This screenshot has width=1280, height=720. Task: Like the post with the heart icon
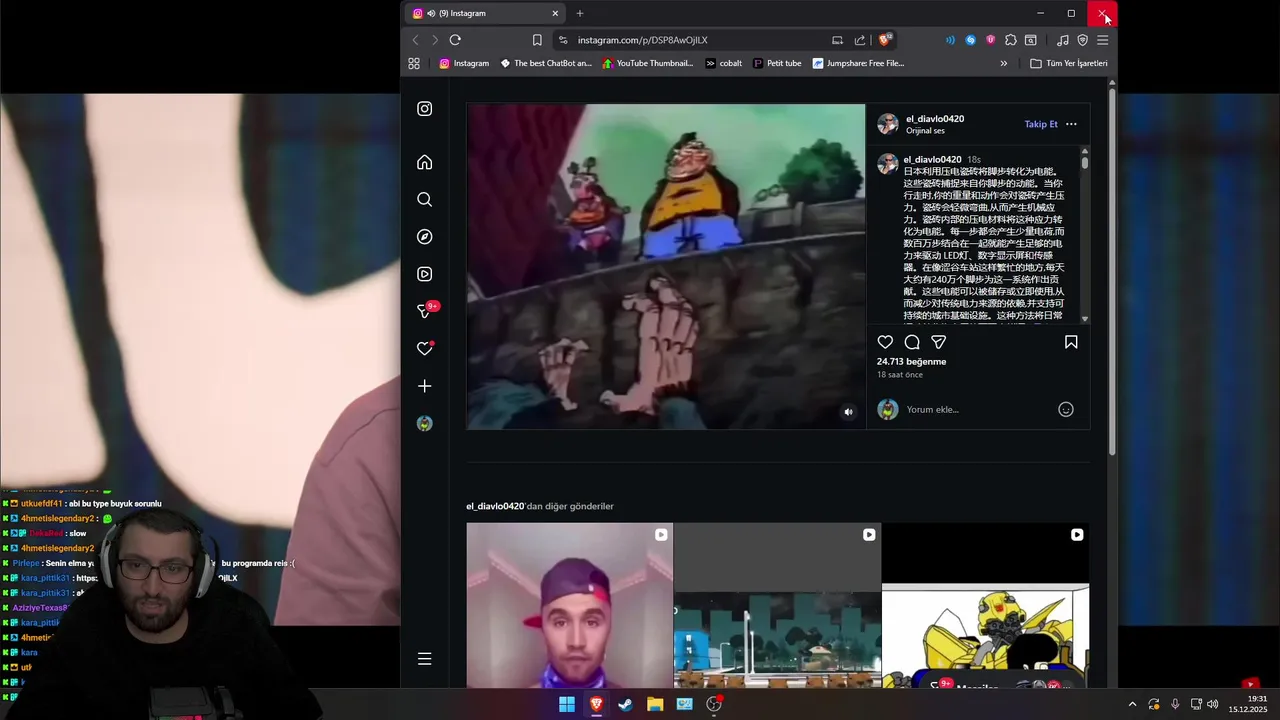click(885, 342)
